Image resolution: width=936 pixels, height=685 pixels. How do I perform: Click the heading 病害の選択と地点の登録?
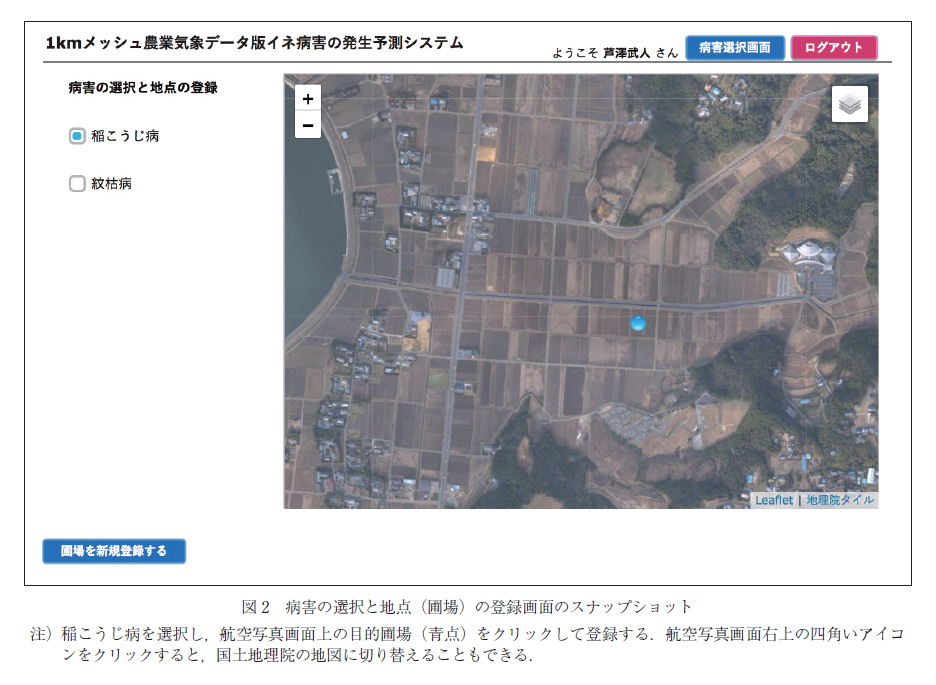pos(143,88)
